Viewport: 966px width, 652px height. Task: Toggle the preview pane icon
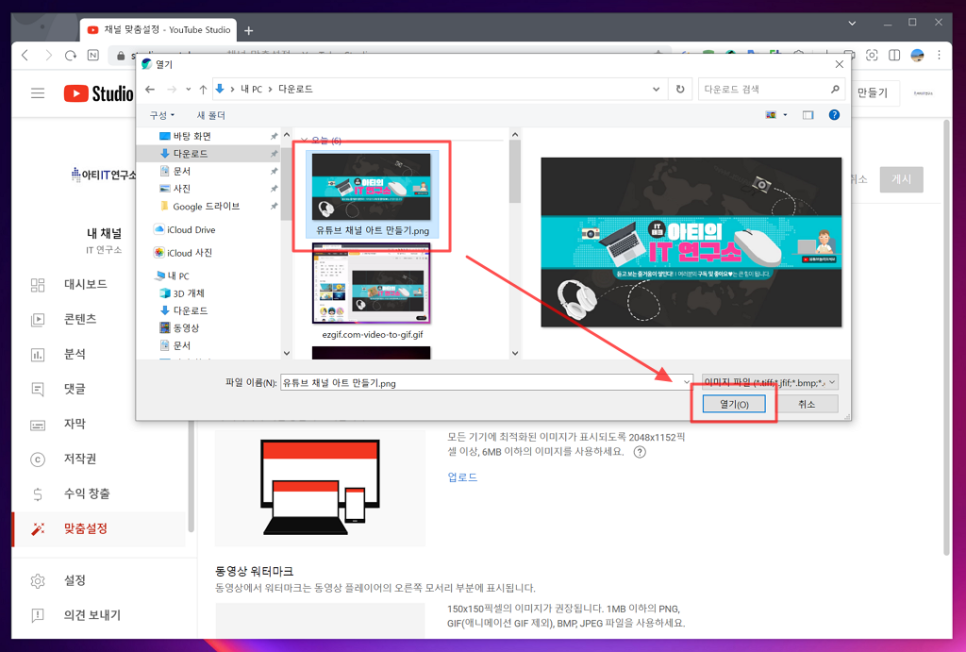point(808,115)
